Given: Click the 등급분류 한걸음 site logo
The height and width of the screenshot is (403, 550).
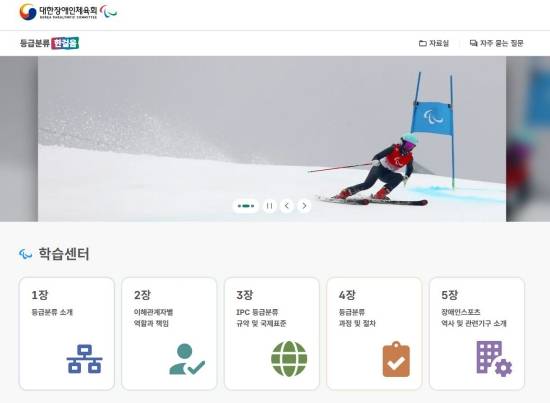Looking at the screenshot, I should 49,43.
